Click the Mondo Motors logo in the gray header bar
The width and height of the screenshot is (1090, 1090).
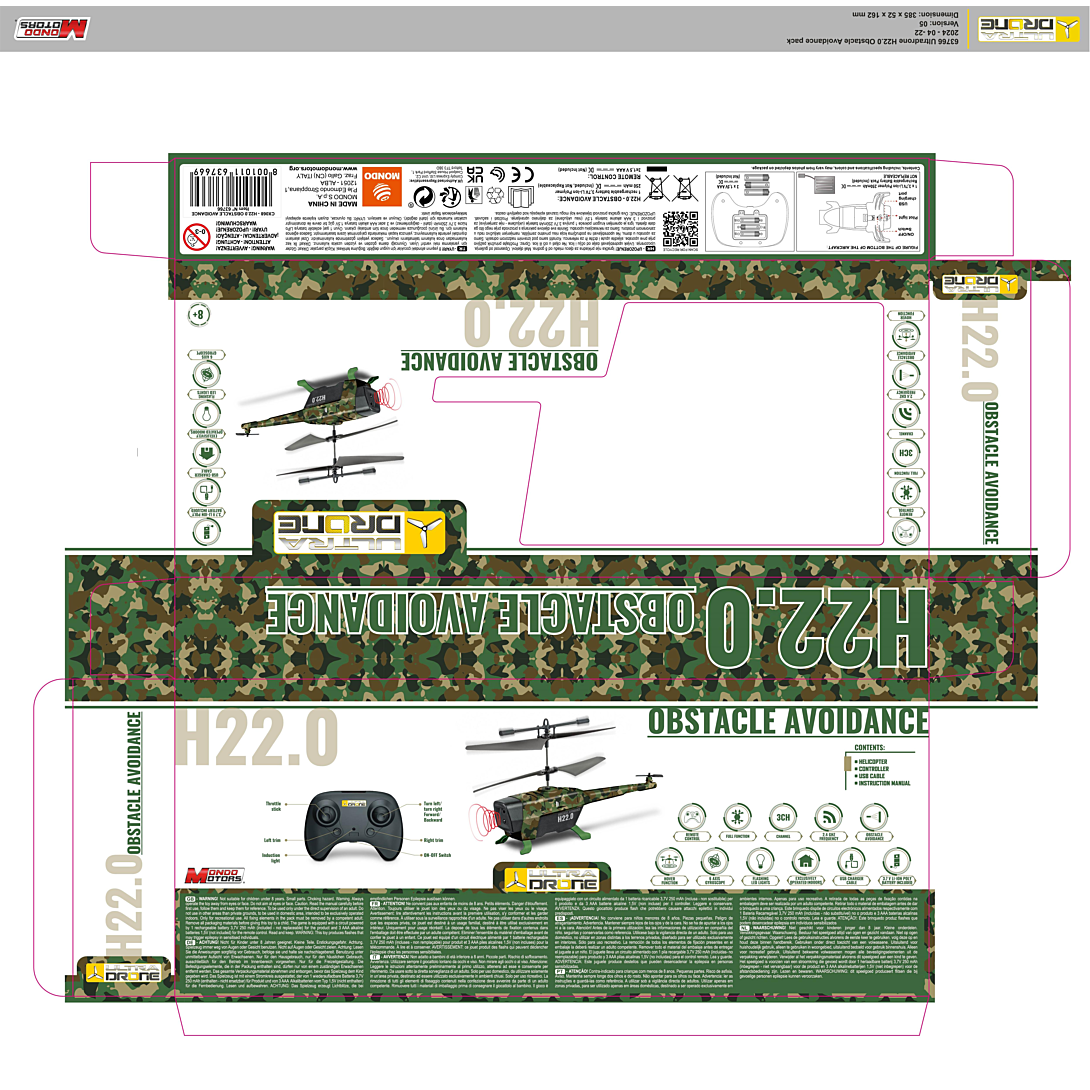pos(51,29)
